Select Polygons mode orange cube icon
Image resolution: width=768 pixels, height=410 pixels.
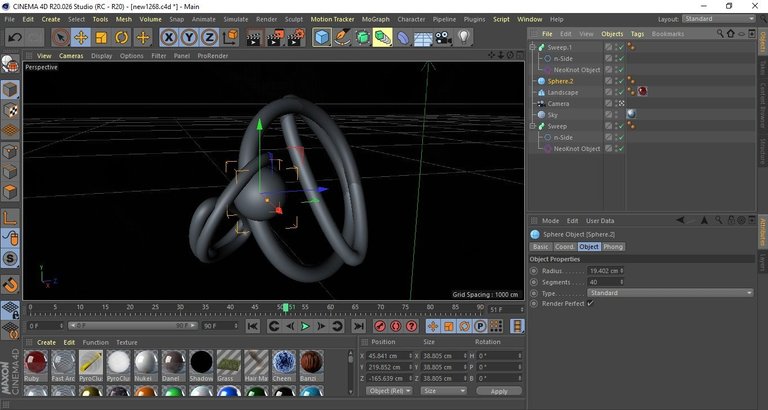click(x=10, y=192)
